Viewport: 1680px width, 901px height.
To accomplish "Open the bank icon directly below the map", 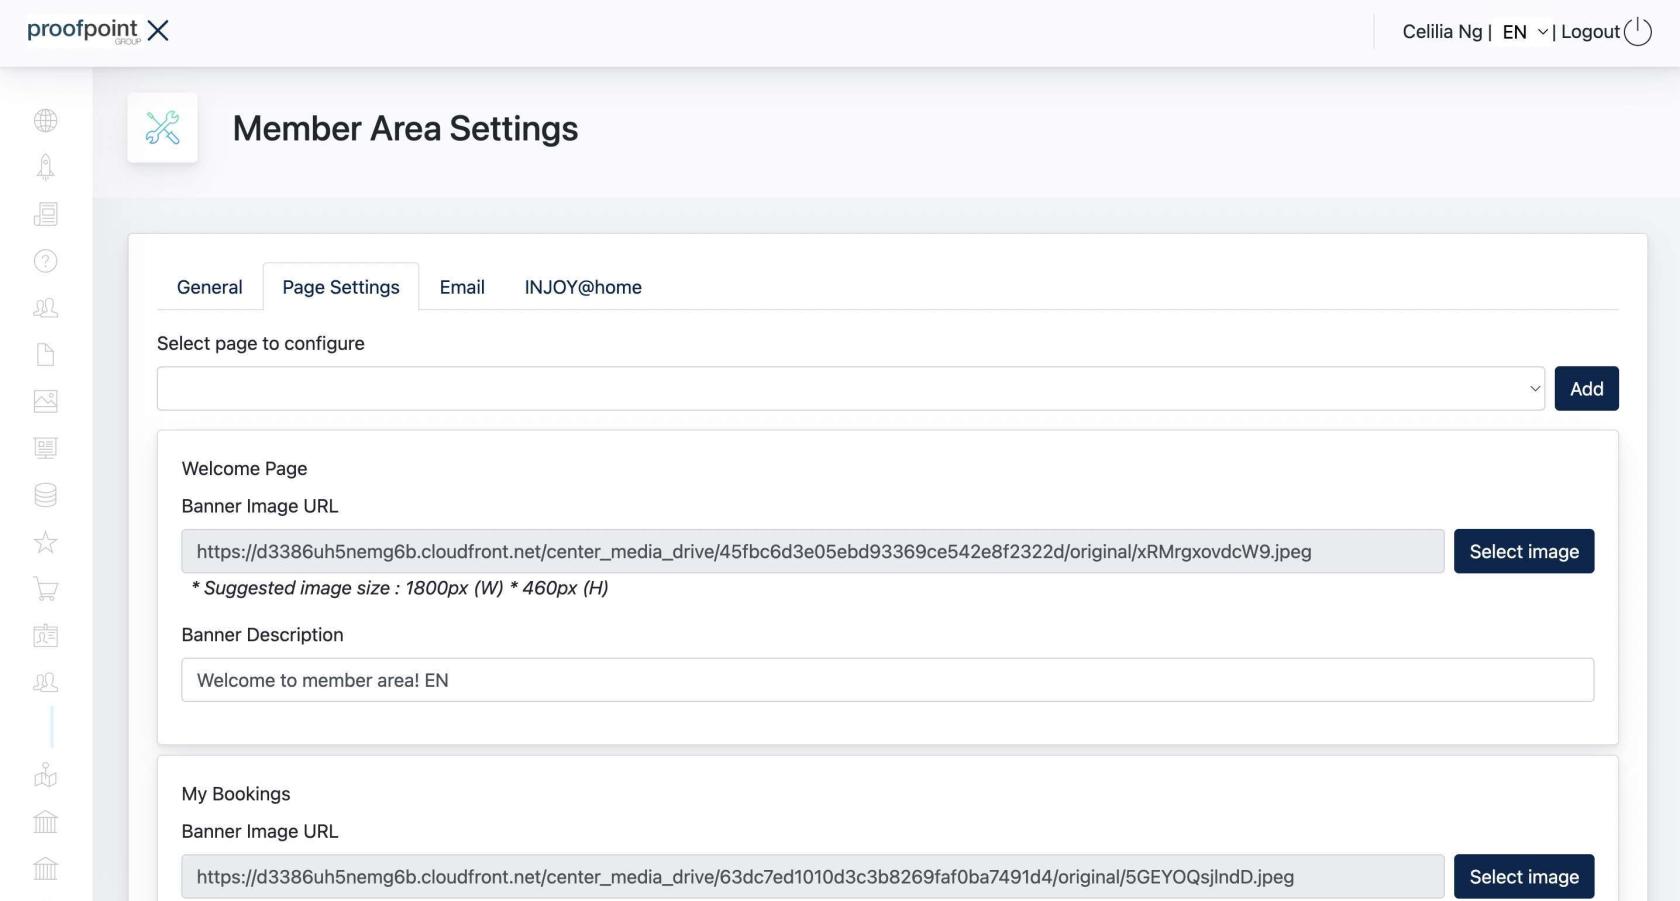I will pyautogui.click(x=45, y=822).
